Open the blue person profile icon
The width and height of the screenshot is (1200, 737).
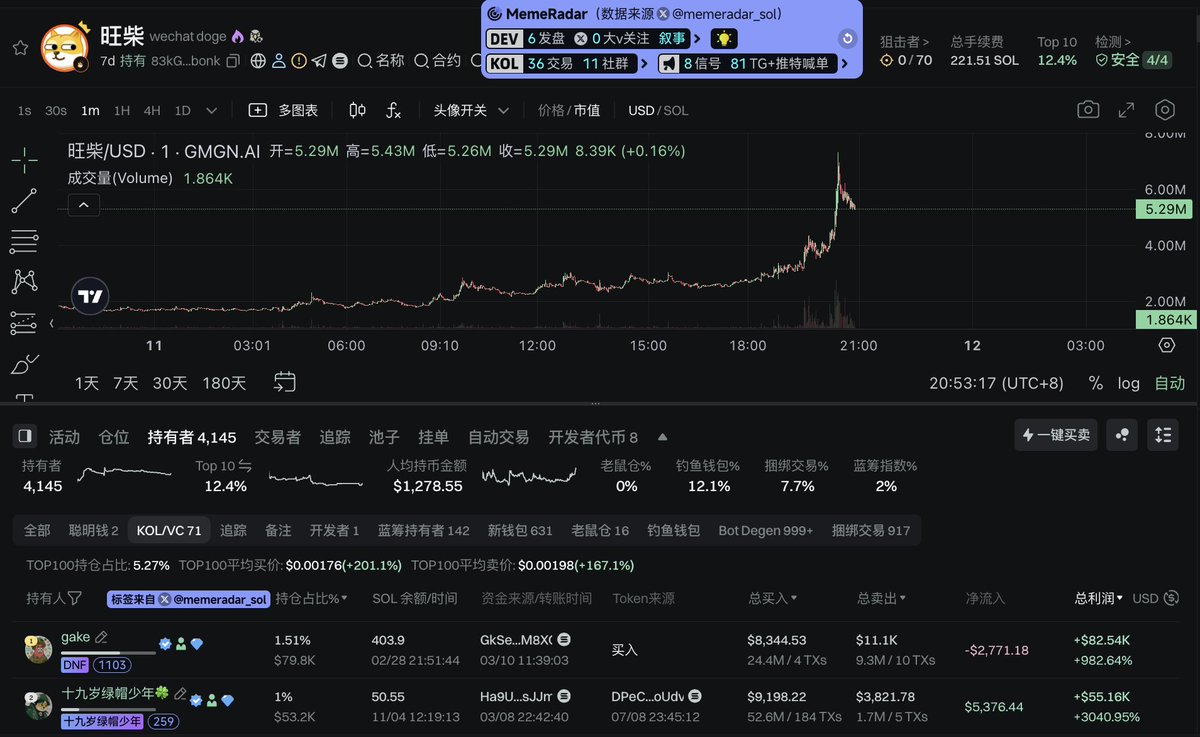coord(279,61)
